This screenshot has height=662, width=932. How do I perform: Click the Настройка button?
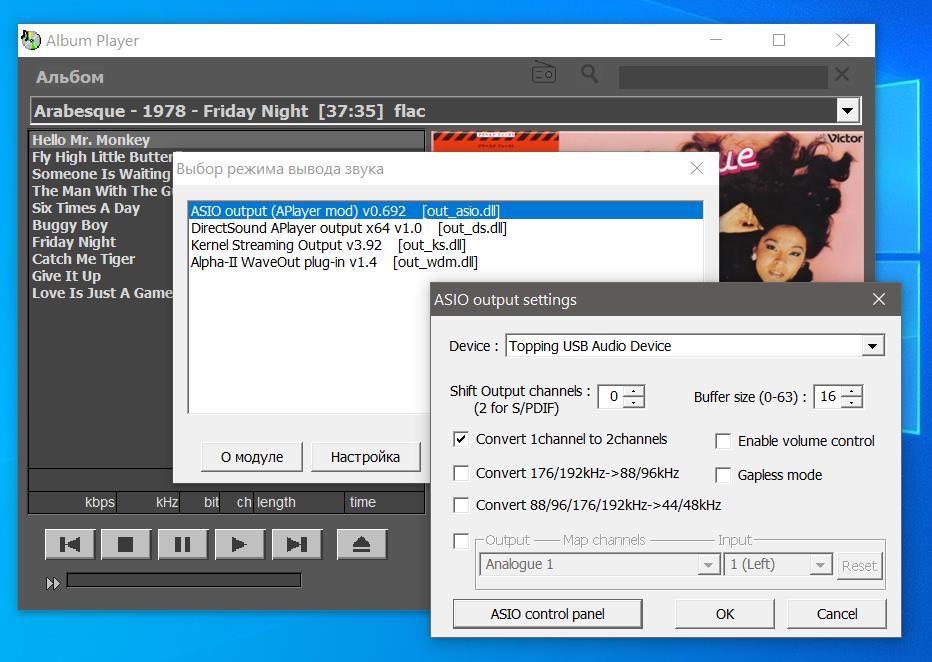pyautogui.click(x=365, y=457)
